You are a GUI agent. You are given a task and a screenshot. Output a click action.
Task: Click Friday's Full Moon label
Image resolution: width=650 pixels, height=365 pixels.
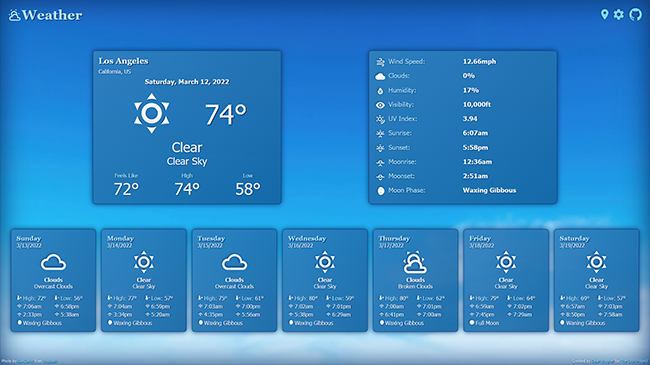pyautogui.click(x=488, y=323)
